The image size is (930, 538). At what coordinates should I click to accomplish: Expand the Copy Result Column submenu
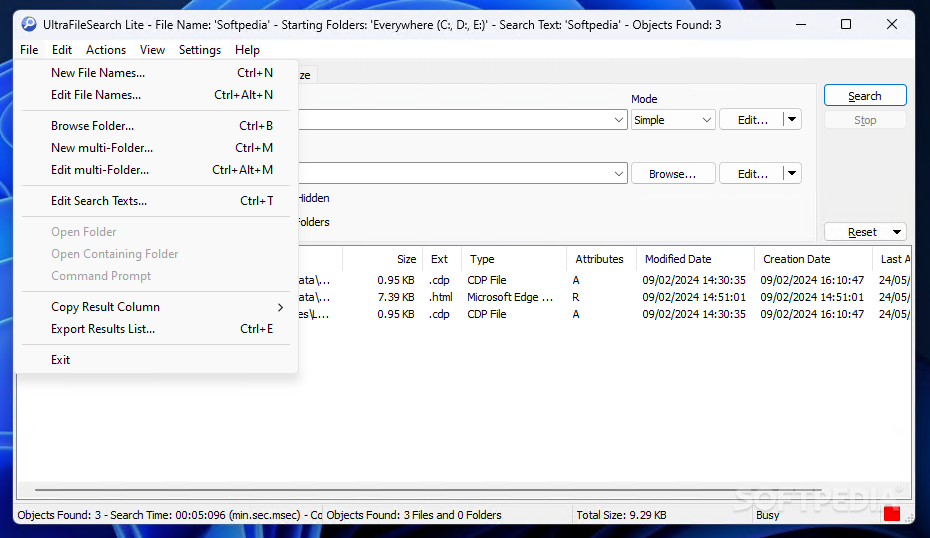[156, 307]
